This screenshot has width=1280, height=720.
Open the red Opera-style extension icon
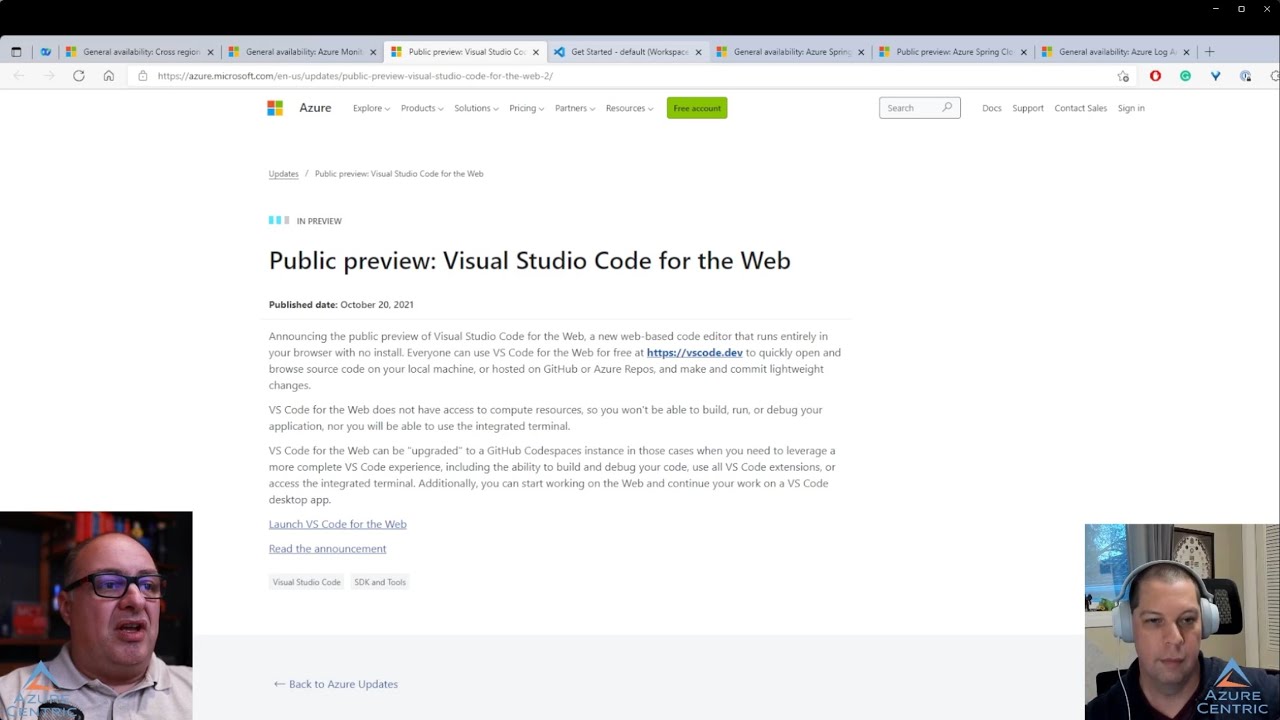click(x=1155, y=76)
